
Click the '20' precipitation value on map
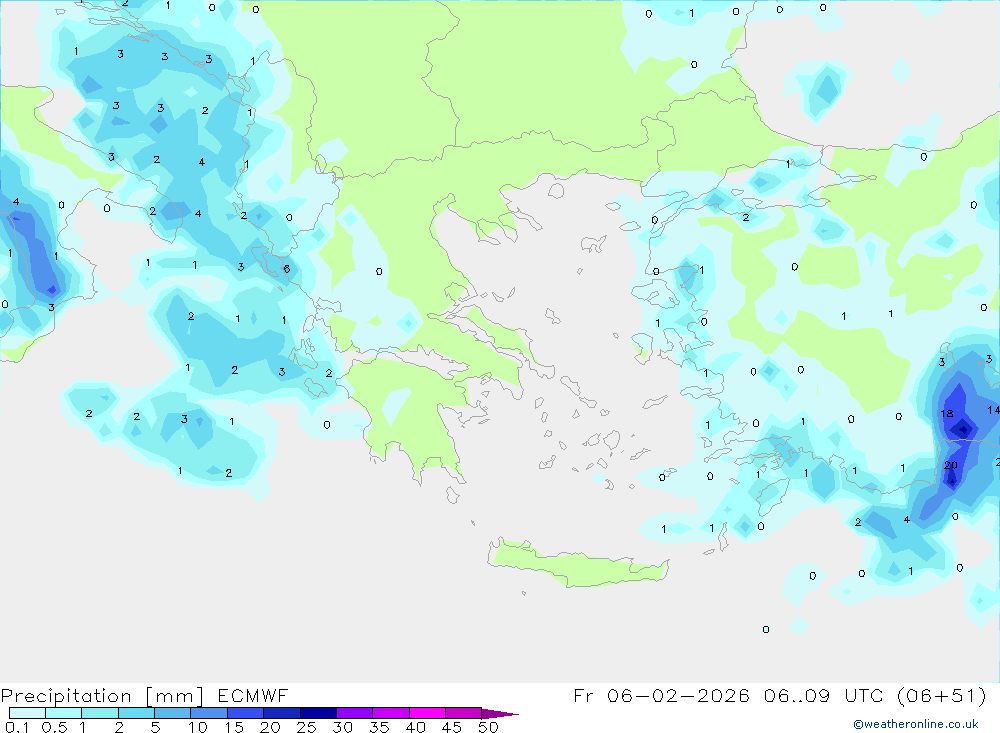click(951, 465)
